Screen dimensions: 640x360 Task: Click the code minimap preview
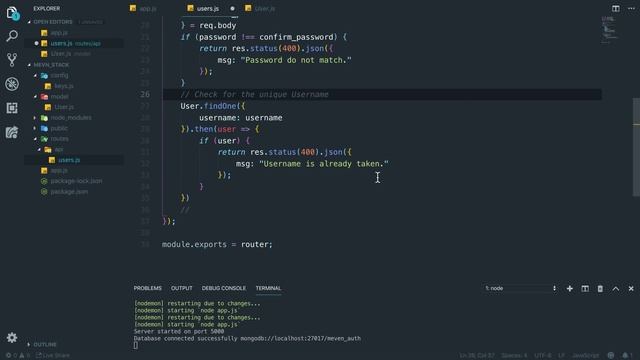[610, 30]
